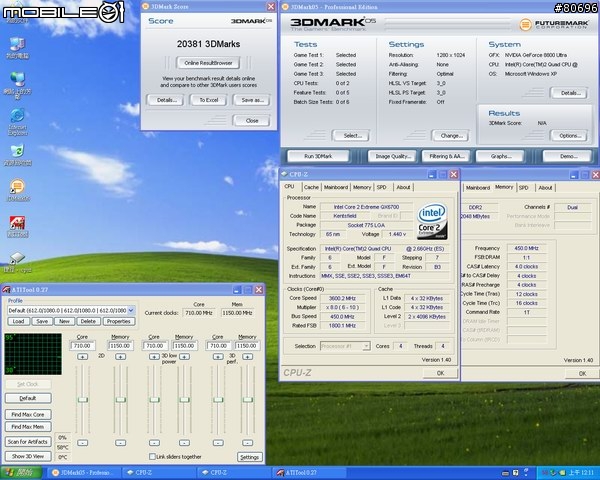Click Details in 3DMark Score window
This screenshot has width=600, height=480.
pyautogui.click(x=166, y=100)
